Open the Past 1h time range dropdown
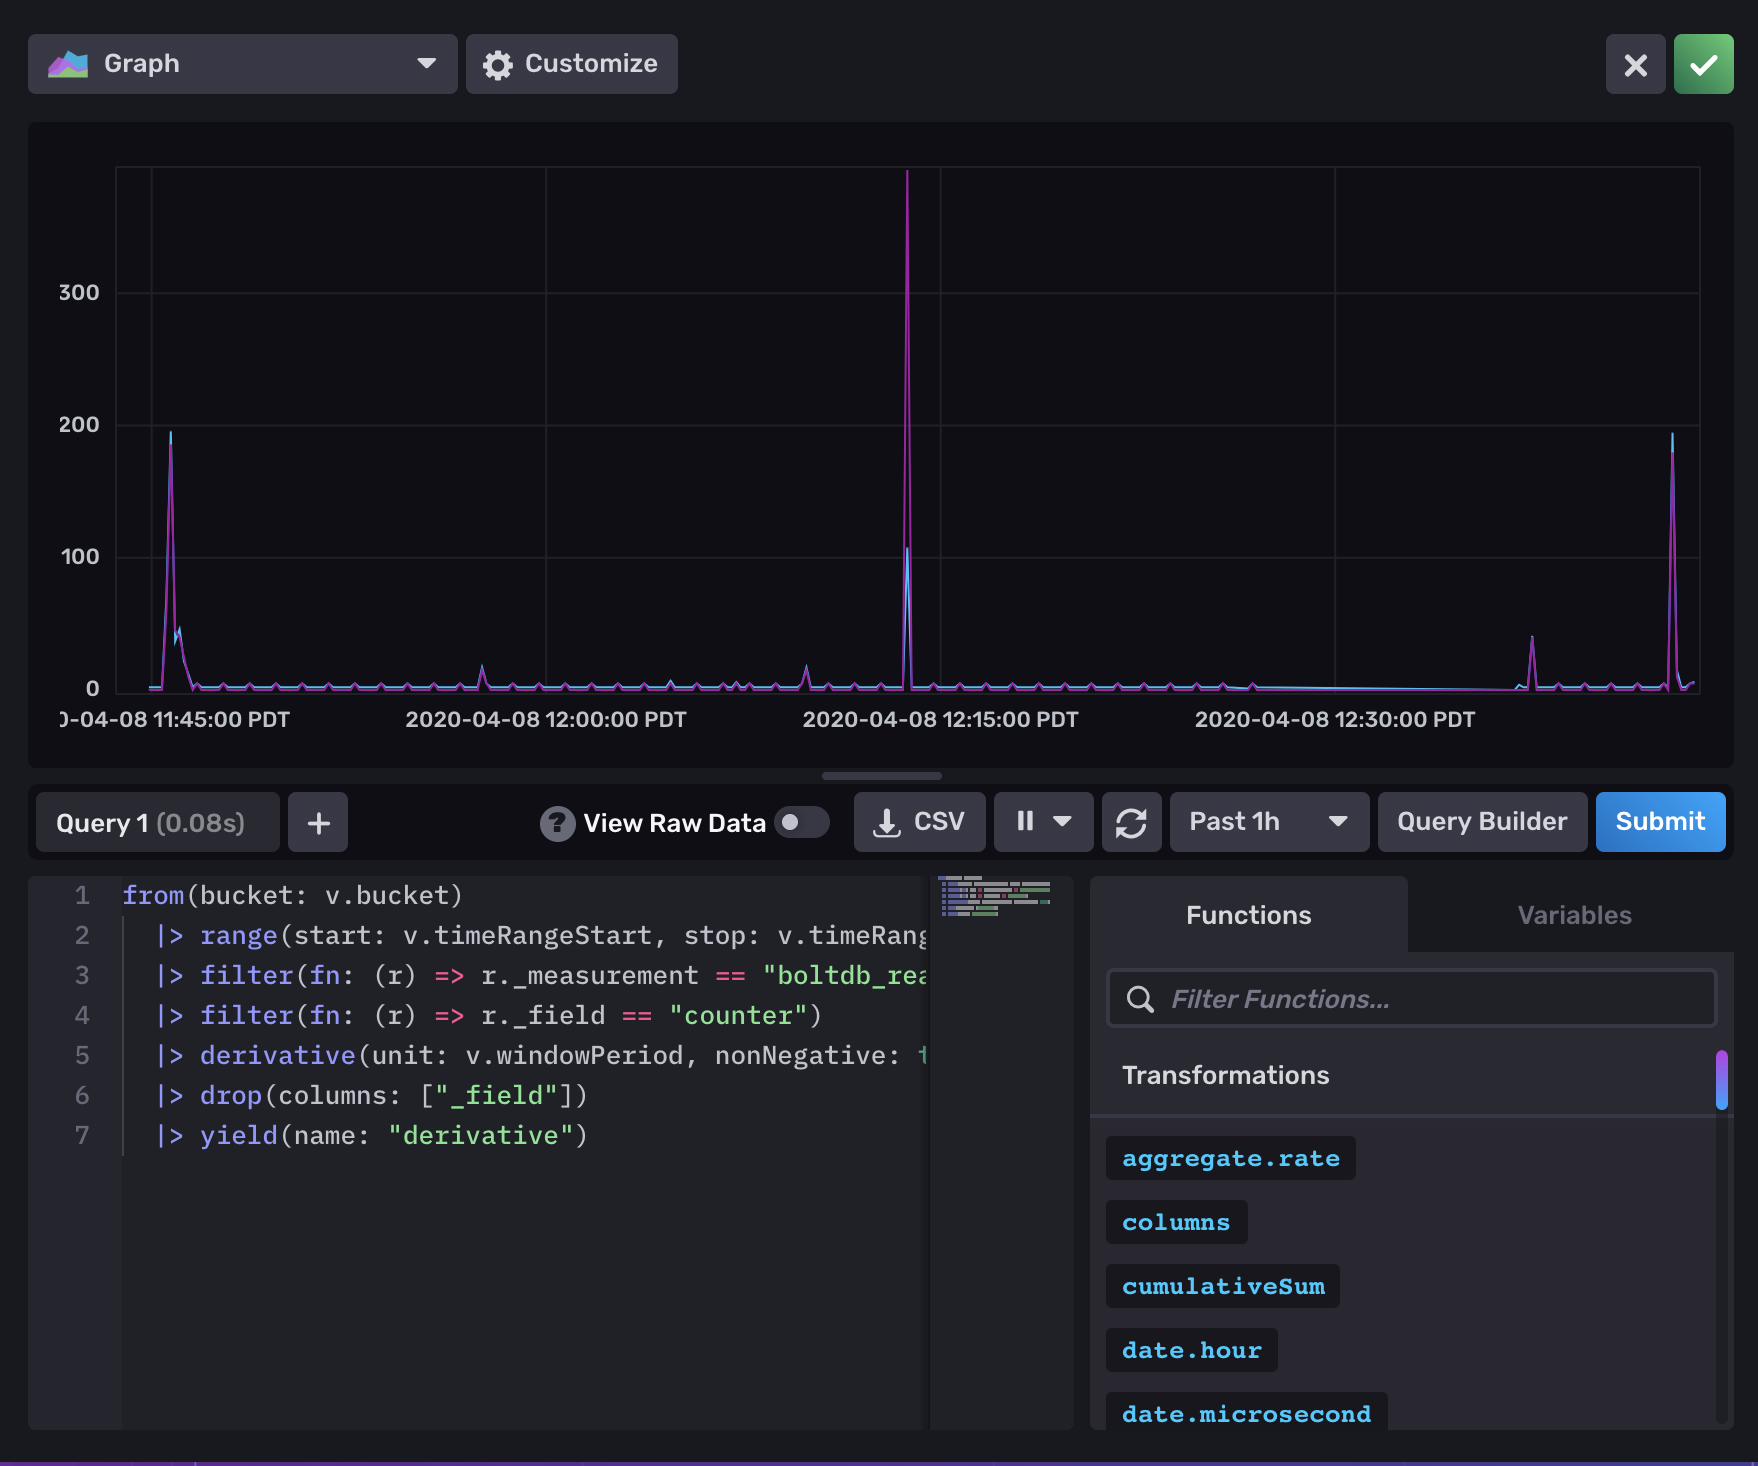This screenshot has height=1466, width=1758. point(1268,822)
